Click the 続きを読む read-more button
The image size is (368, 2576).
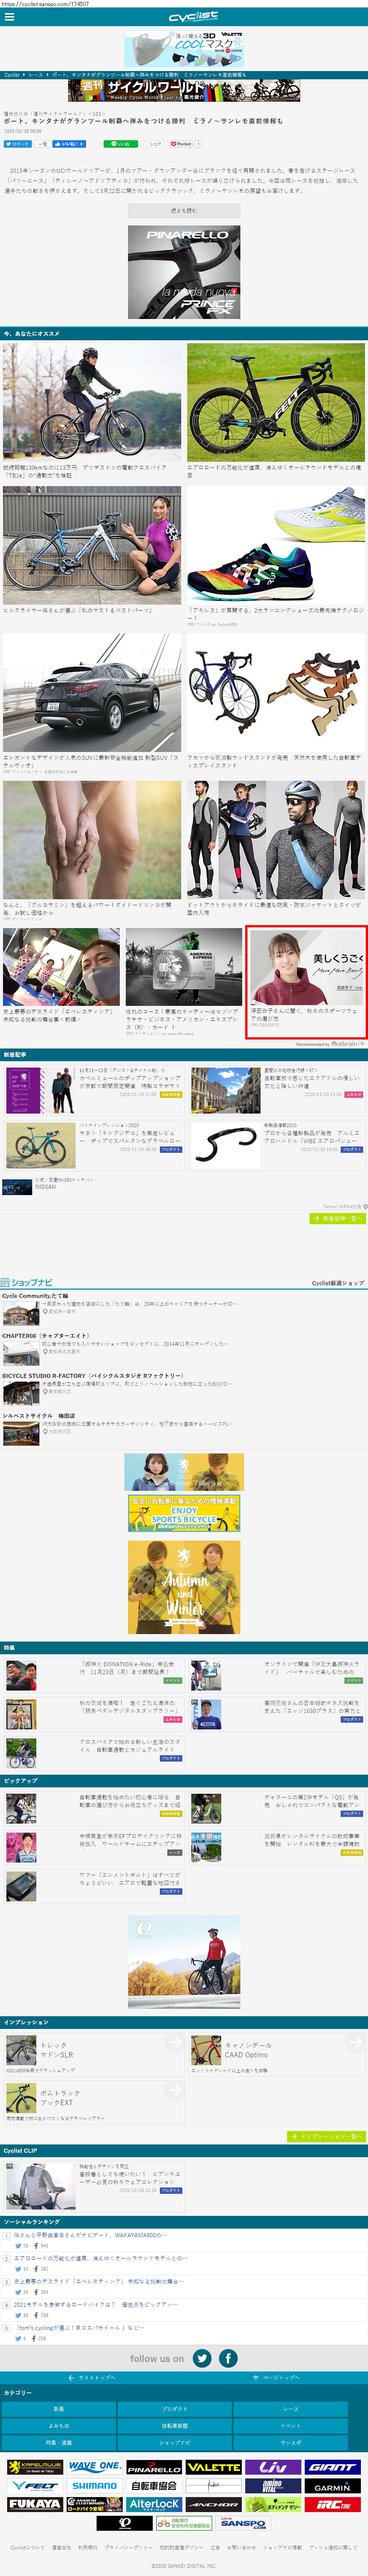[184, 211]
